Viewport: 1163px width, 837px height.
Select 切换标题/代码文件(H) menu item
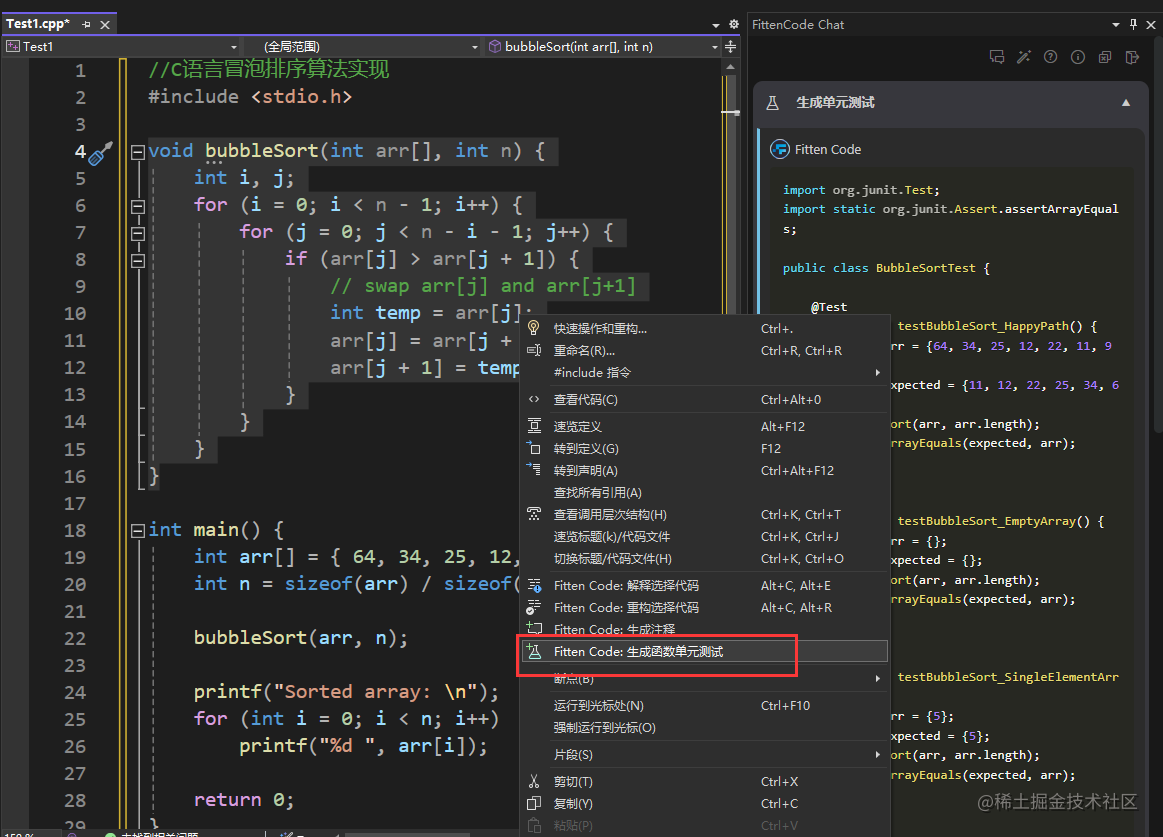click(705, 559)
